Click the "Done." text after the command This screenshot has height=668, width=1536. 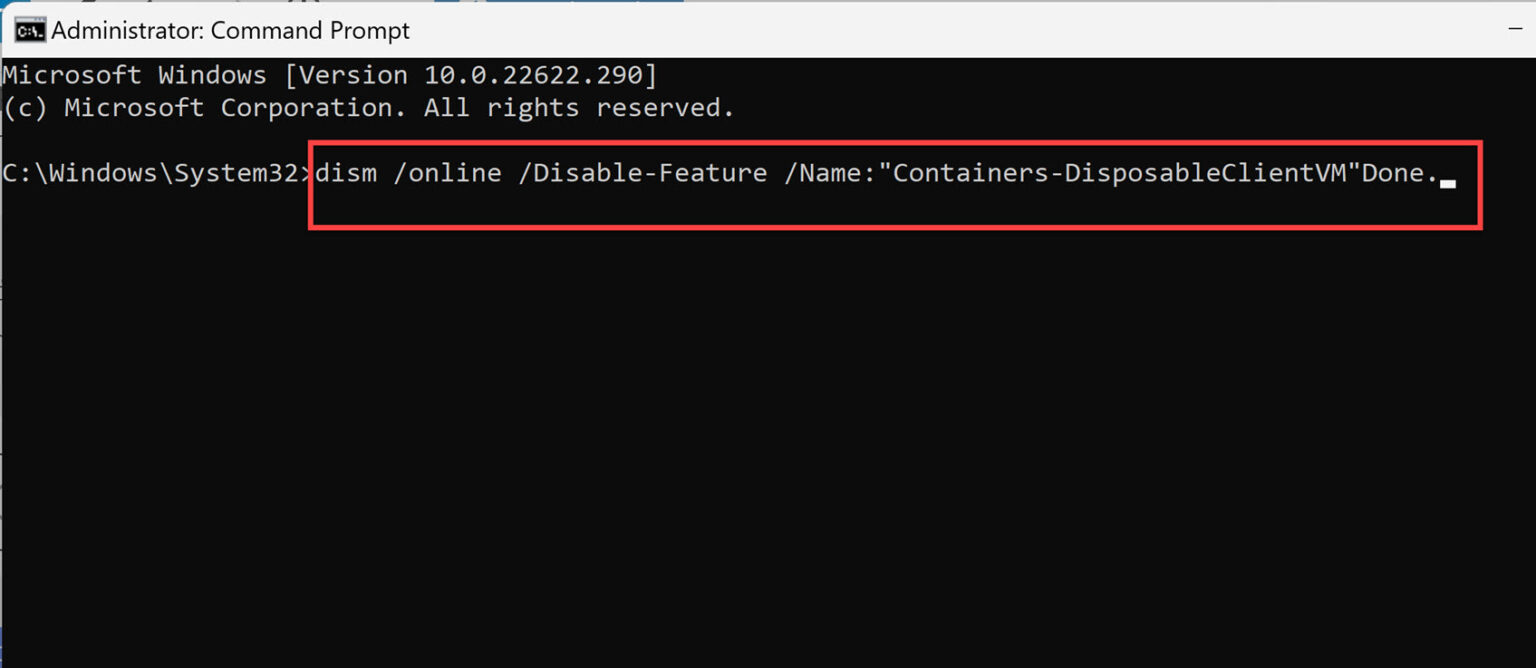point(1400,173)
